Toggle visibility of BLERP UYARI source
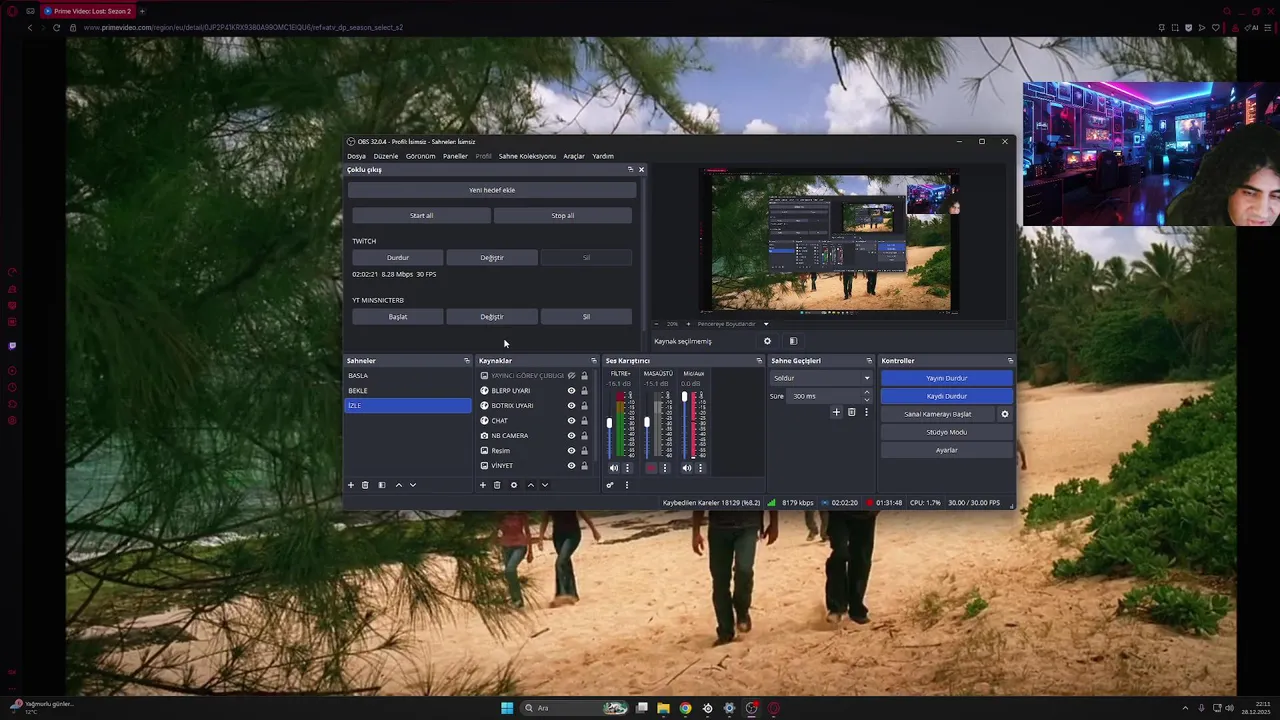The image size is (1280, 720). pos(571,391)
